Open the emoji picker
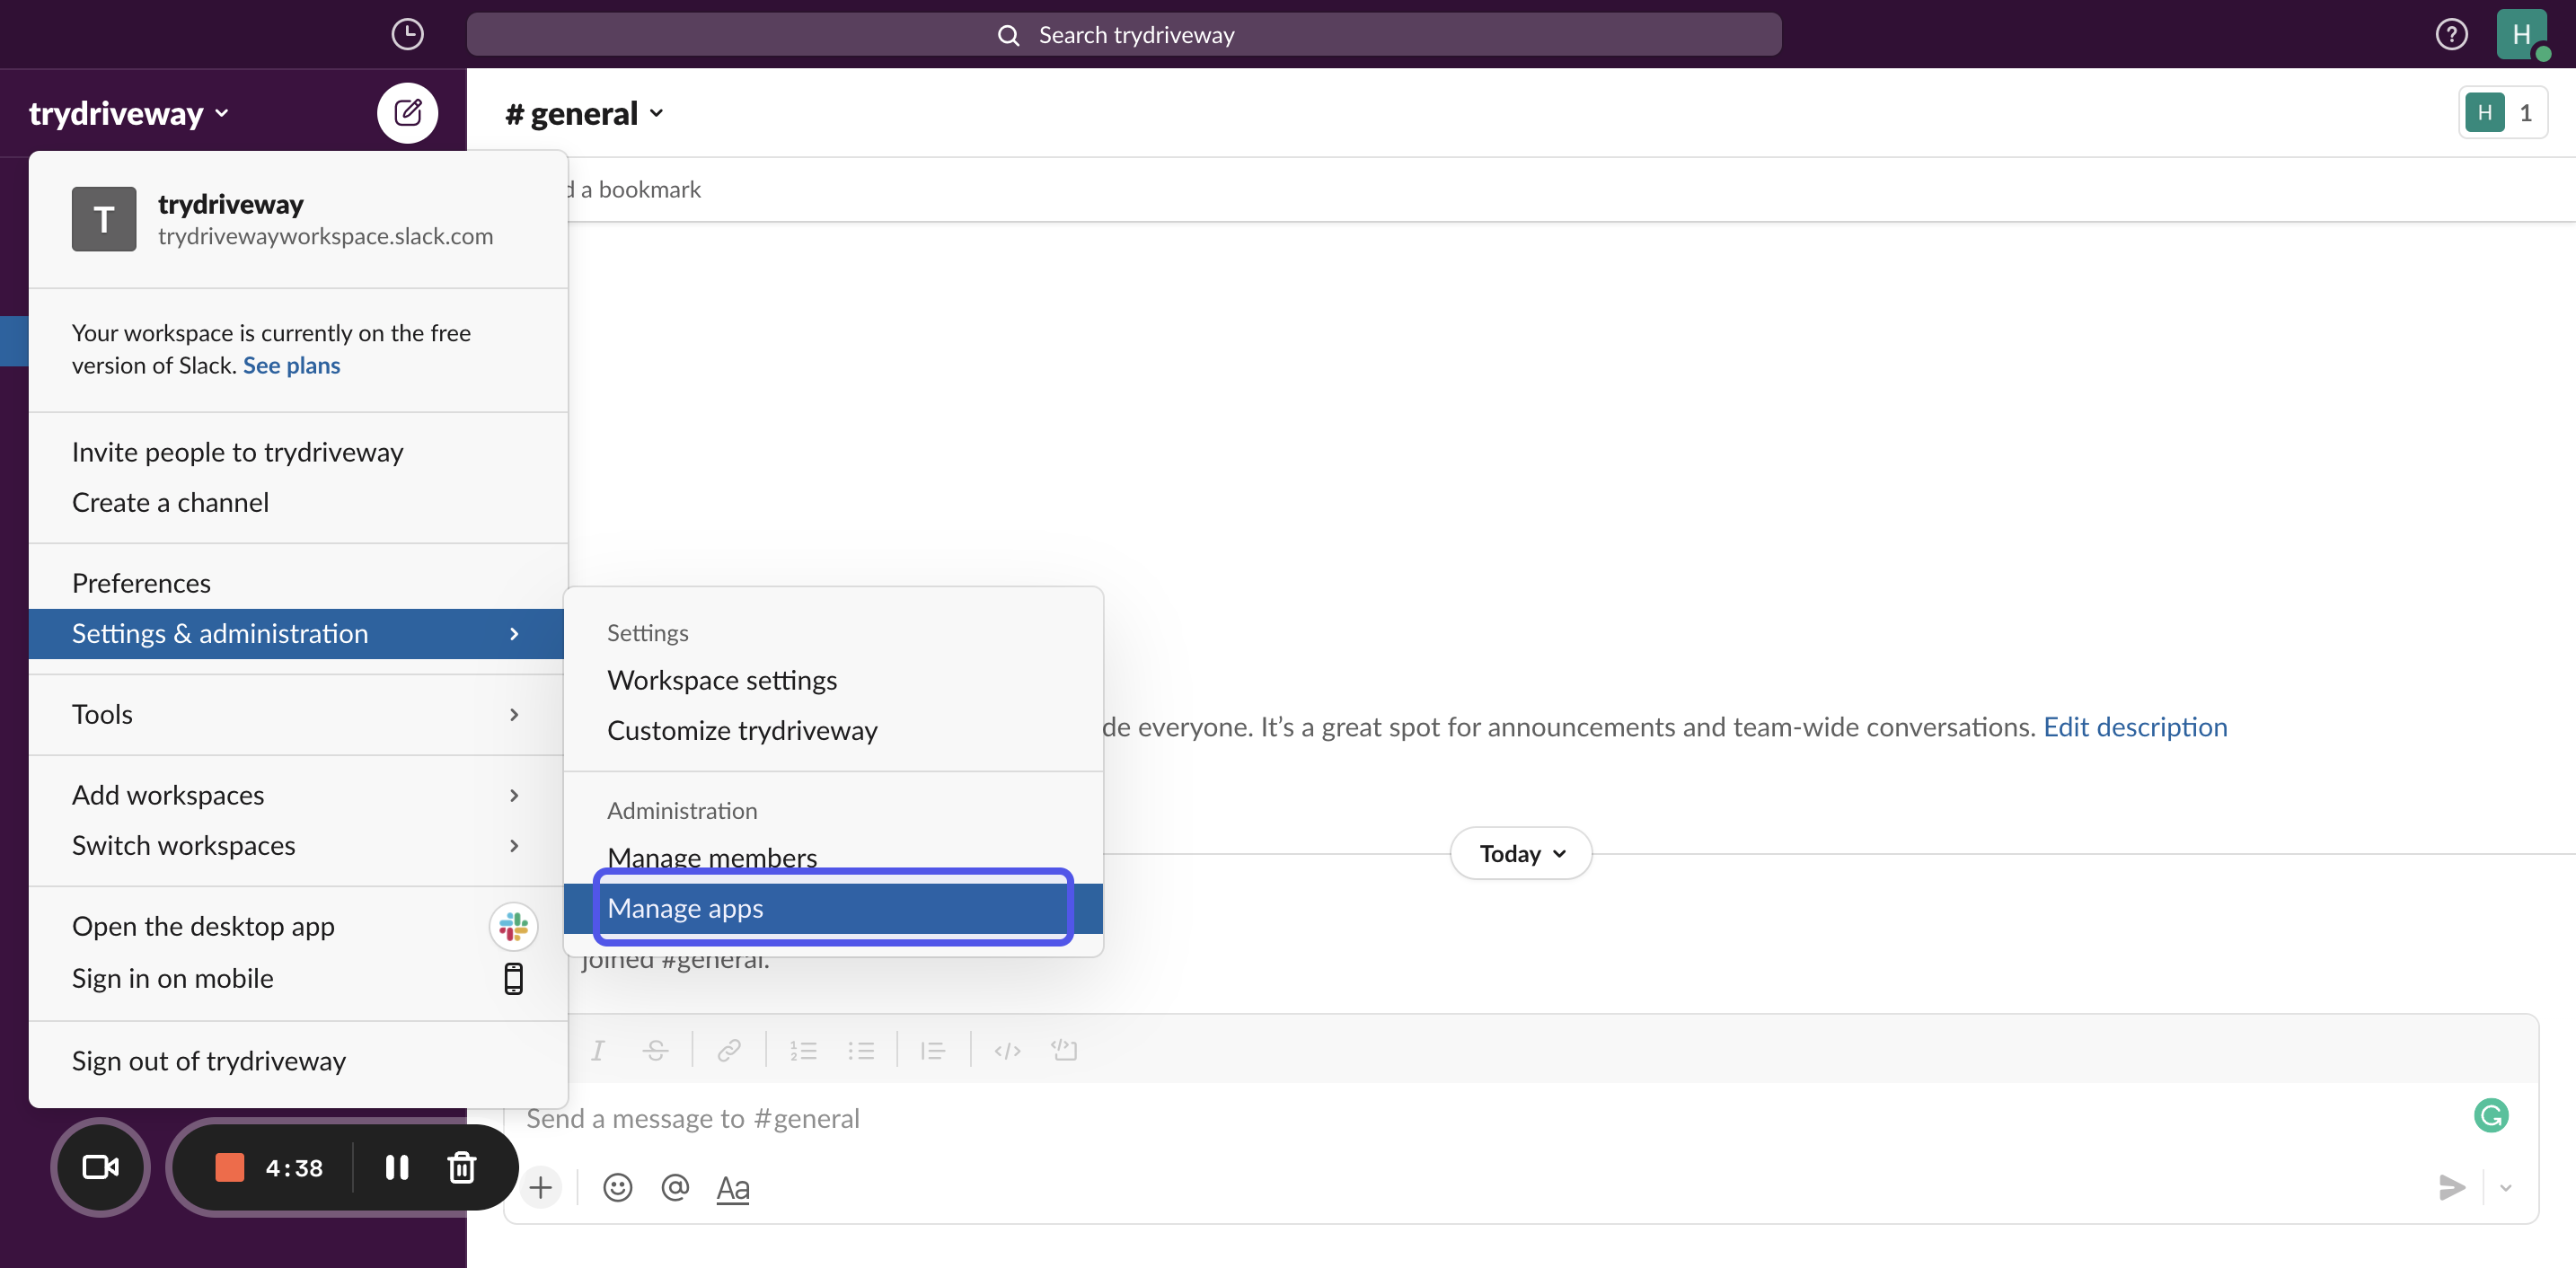The image size is (2576, 1268). [618, 1187]
